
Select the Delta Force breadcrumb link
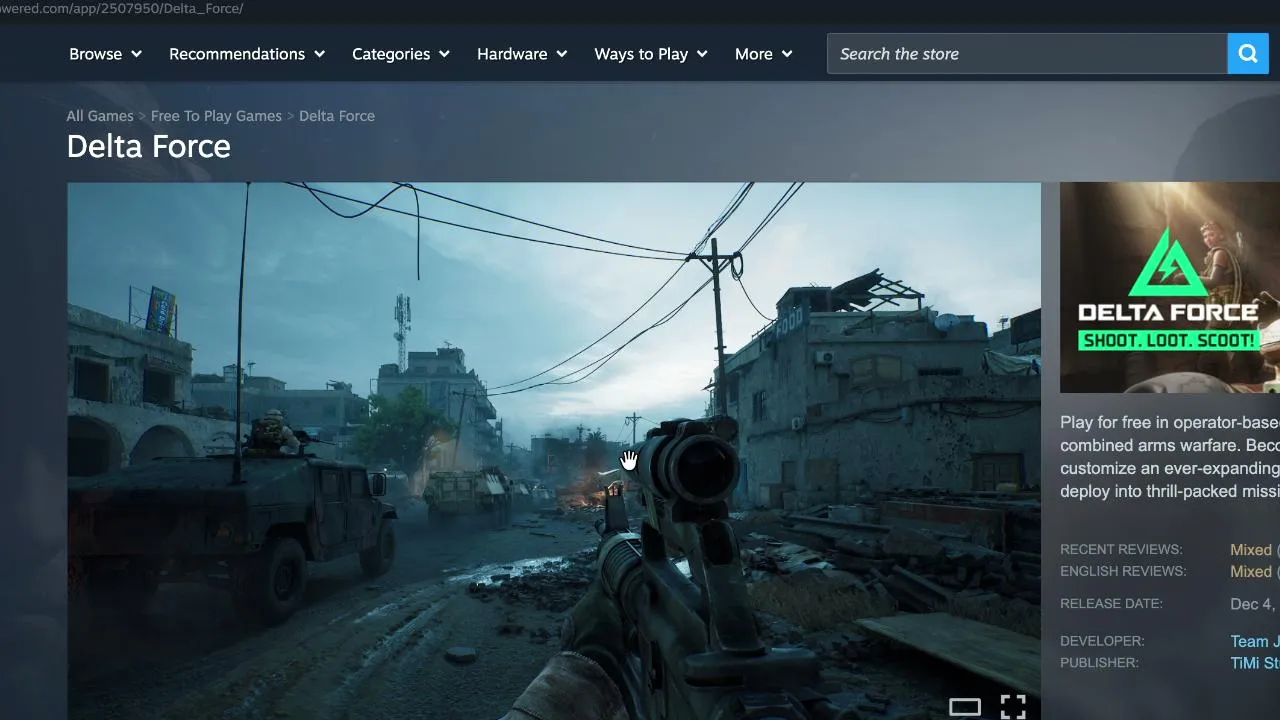click(x=337, y=116)
